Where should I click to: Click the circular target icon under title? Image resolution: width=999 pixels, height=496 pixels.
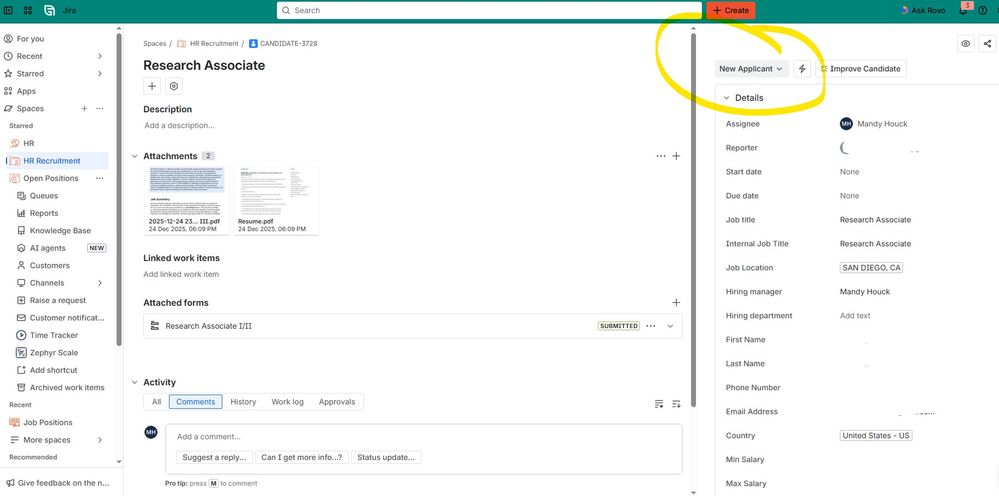[x=174, y=87]
